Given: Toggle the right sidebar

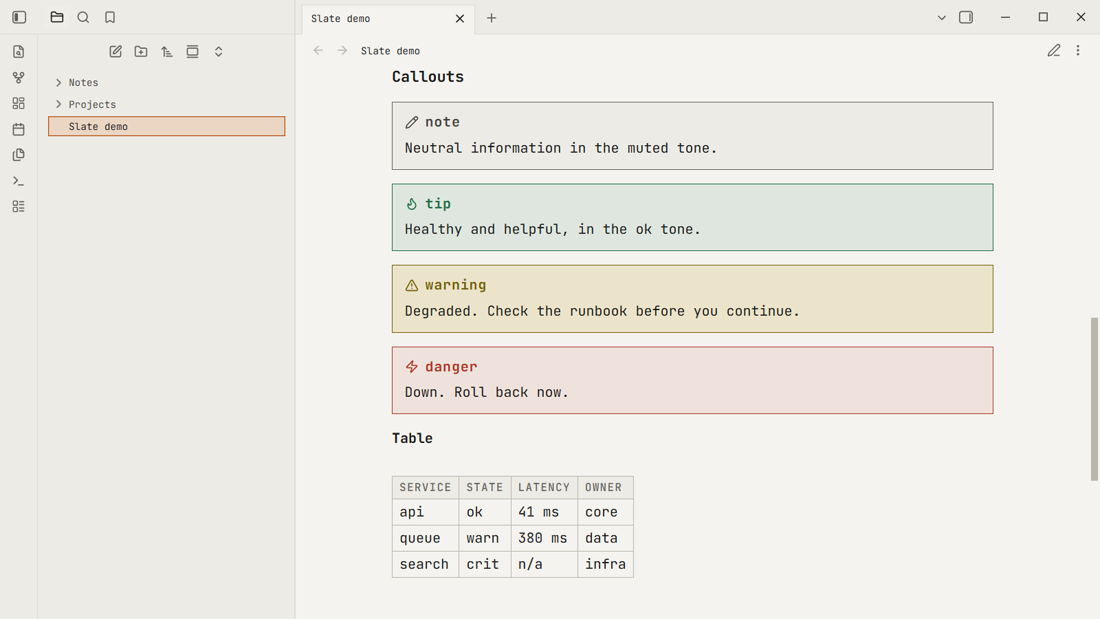Looking at the screenshot, I should pos(966,18).
